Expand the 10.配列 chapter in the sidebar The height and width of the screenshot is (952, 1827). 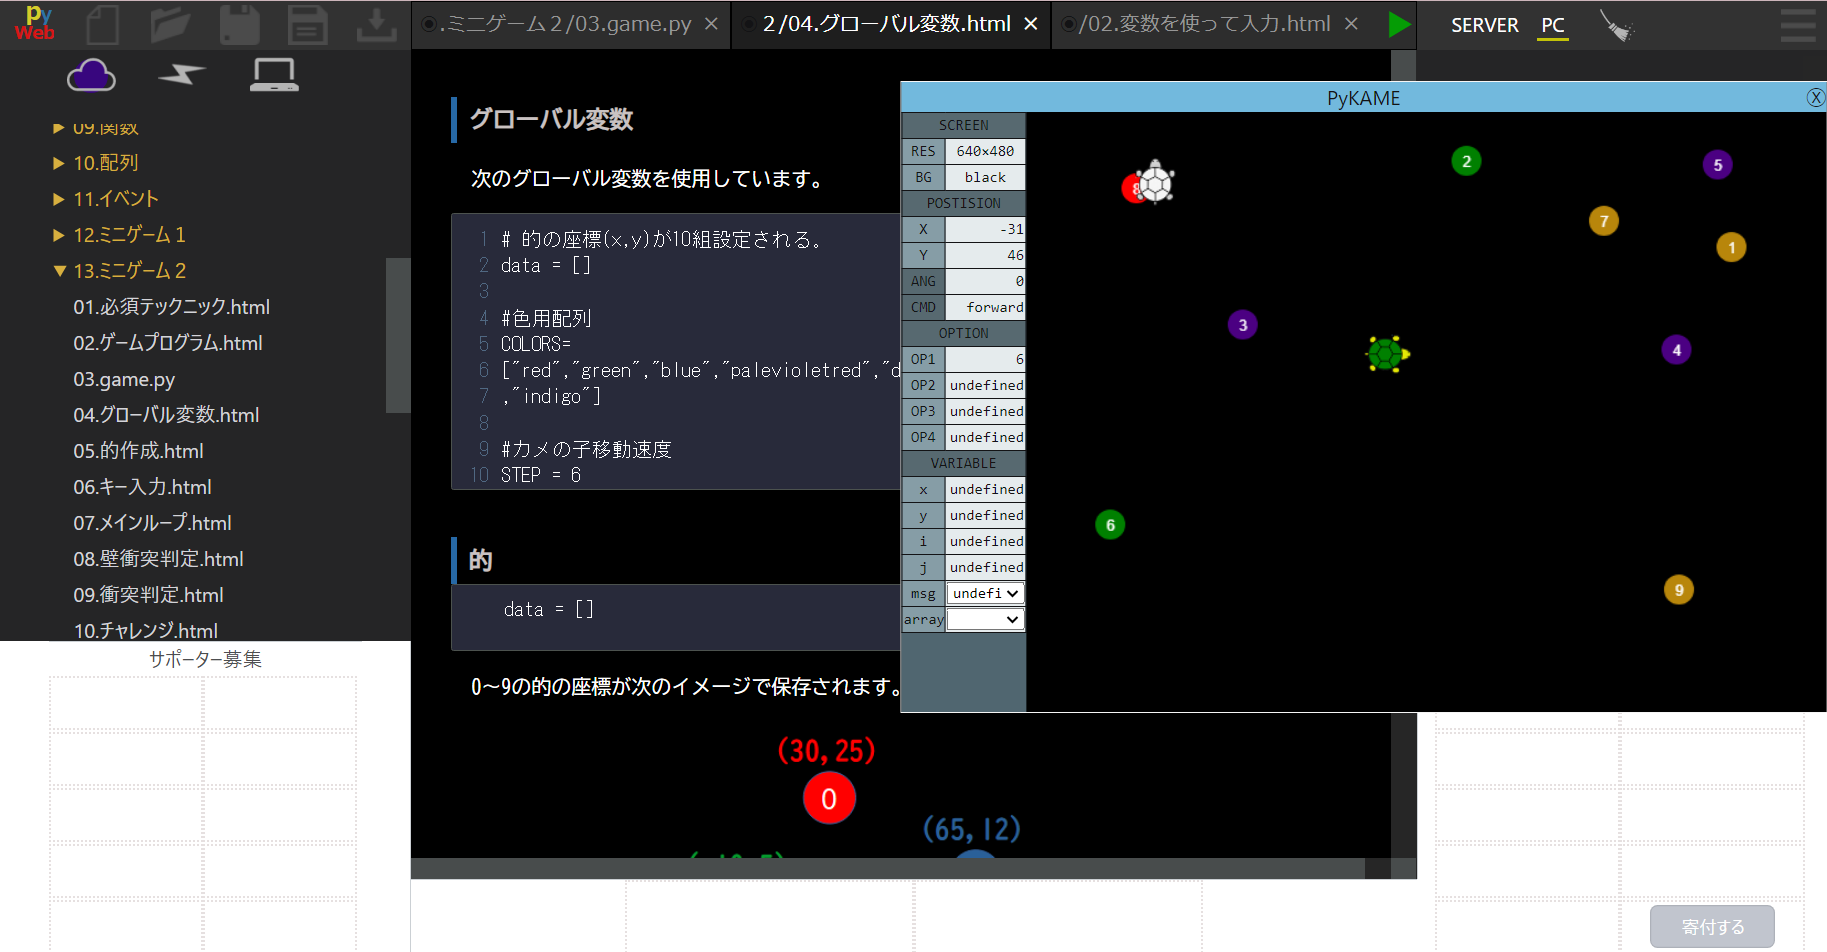(58, 162)
